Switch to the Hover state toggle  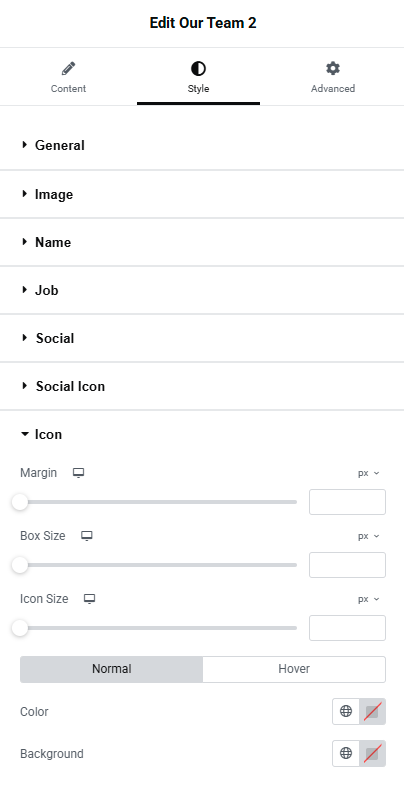pyautogui.click(x=294, y=669)
